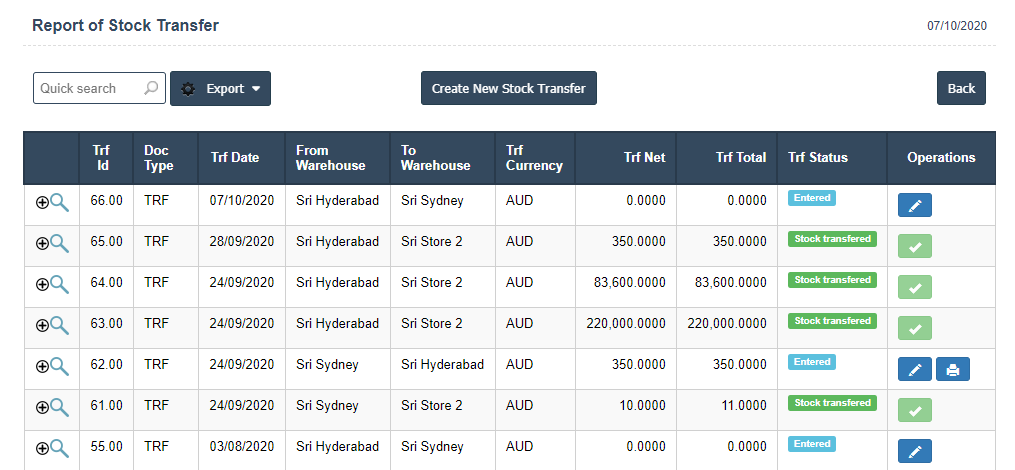Image resolution: width=1015 pixels, height=470 pixels.
Task: Sort by Trf Id column header
Action: coord(101,158)
